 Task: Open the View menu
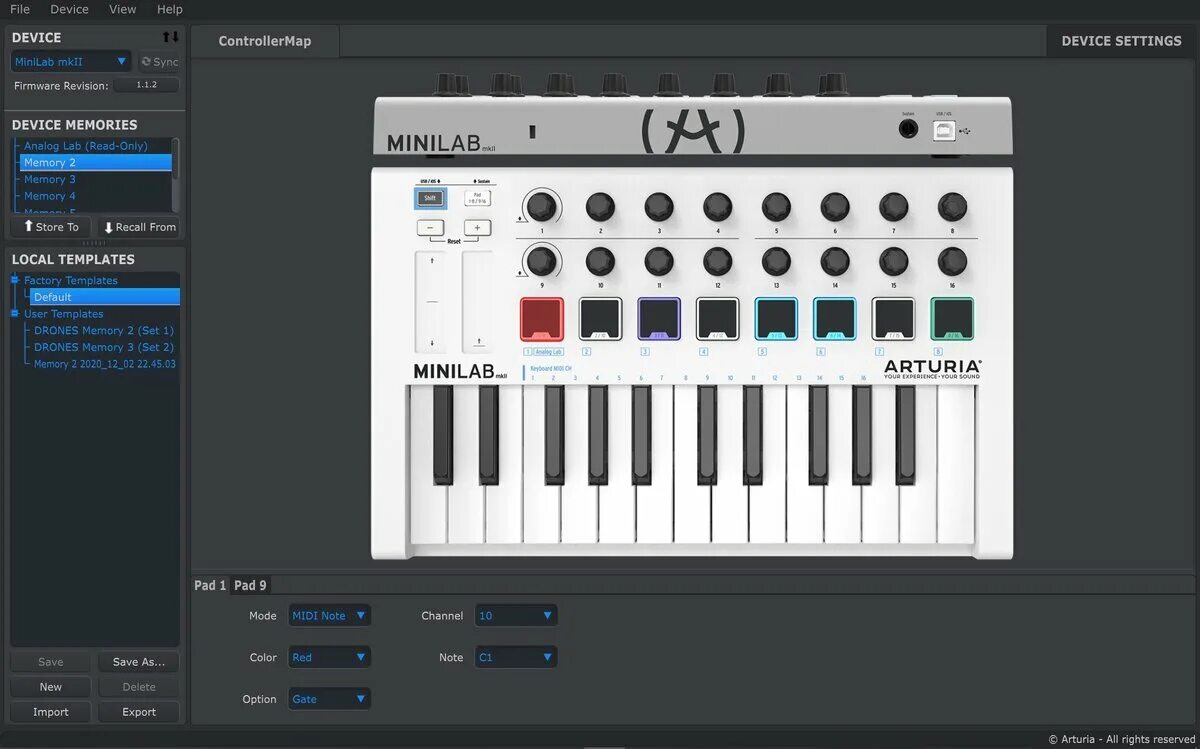pyautogui.click(x=122, y=9)
